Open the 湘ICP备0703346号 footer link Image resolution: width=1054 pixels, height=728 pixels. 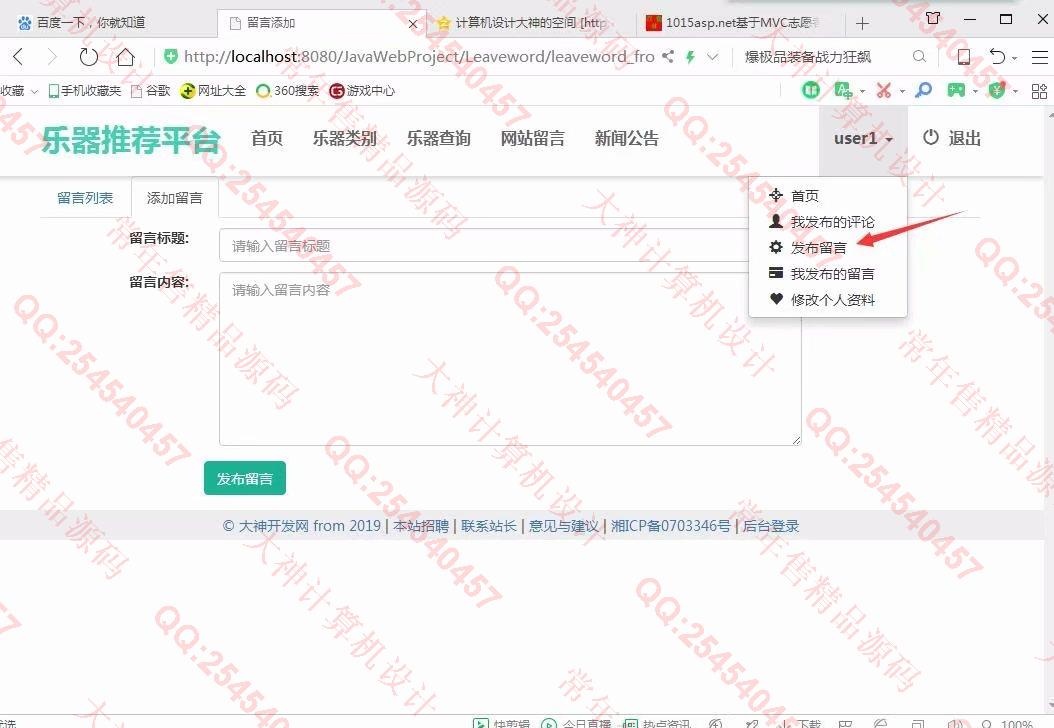point(670,526)
